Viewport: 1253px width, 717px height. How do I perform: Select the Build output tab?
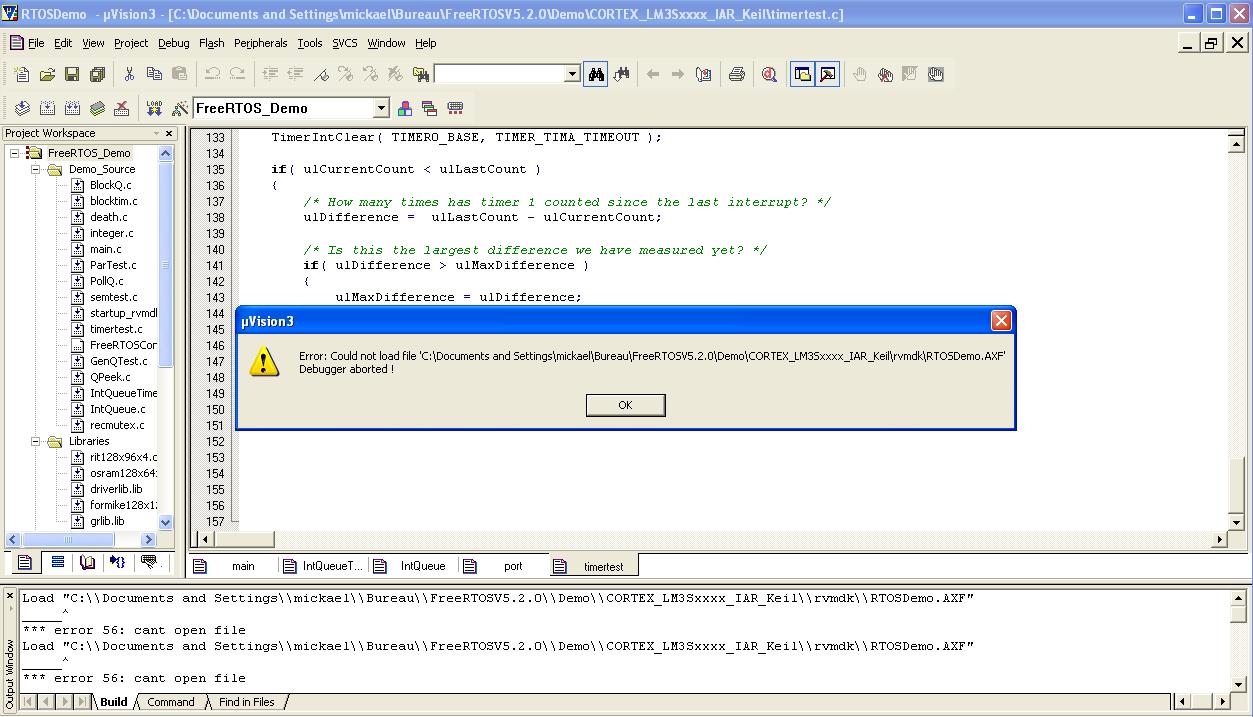[x=114, y=702]
